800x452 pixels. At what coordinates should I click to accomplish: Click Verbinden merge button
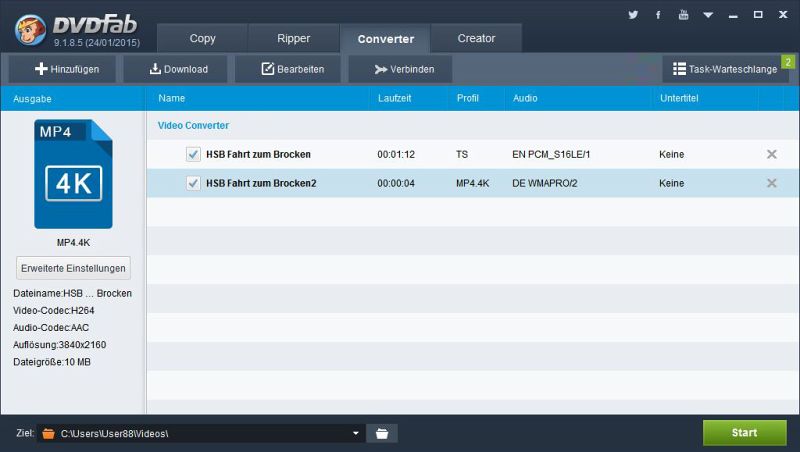point(400,69)
